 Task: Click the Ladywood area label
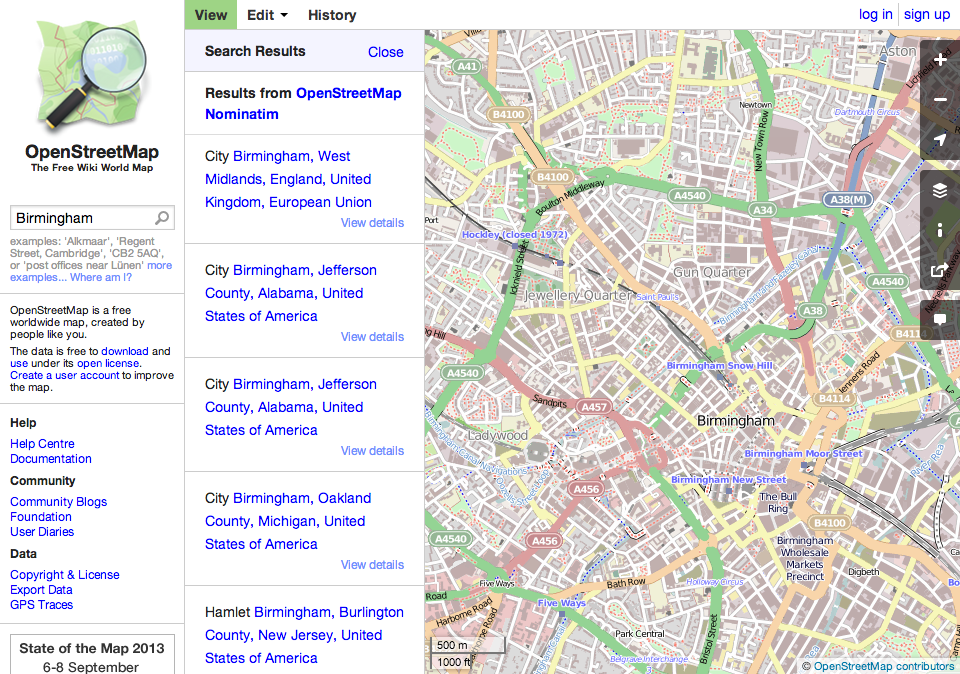pos(498,435)
